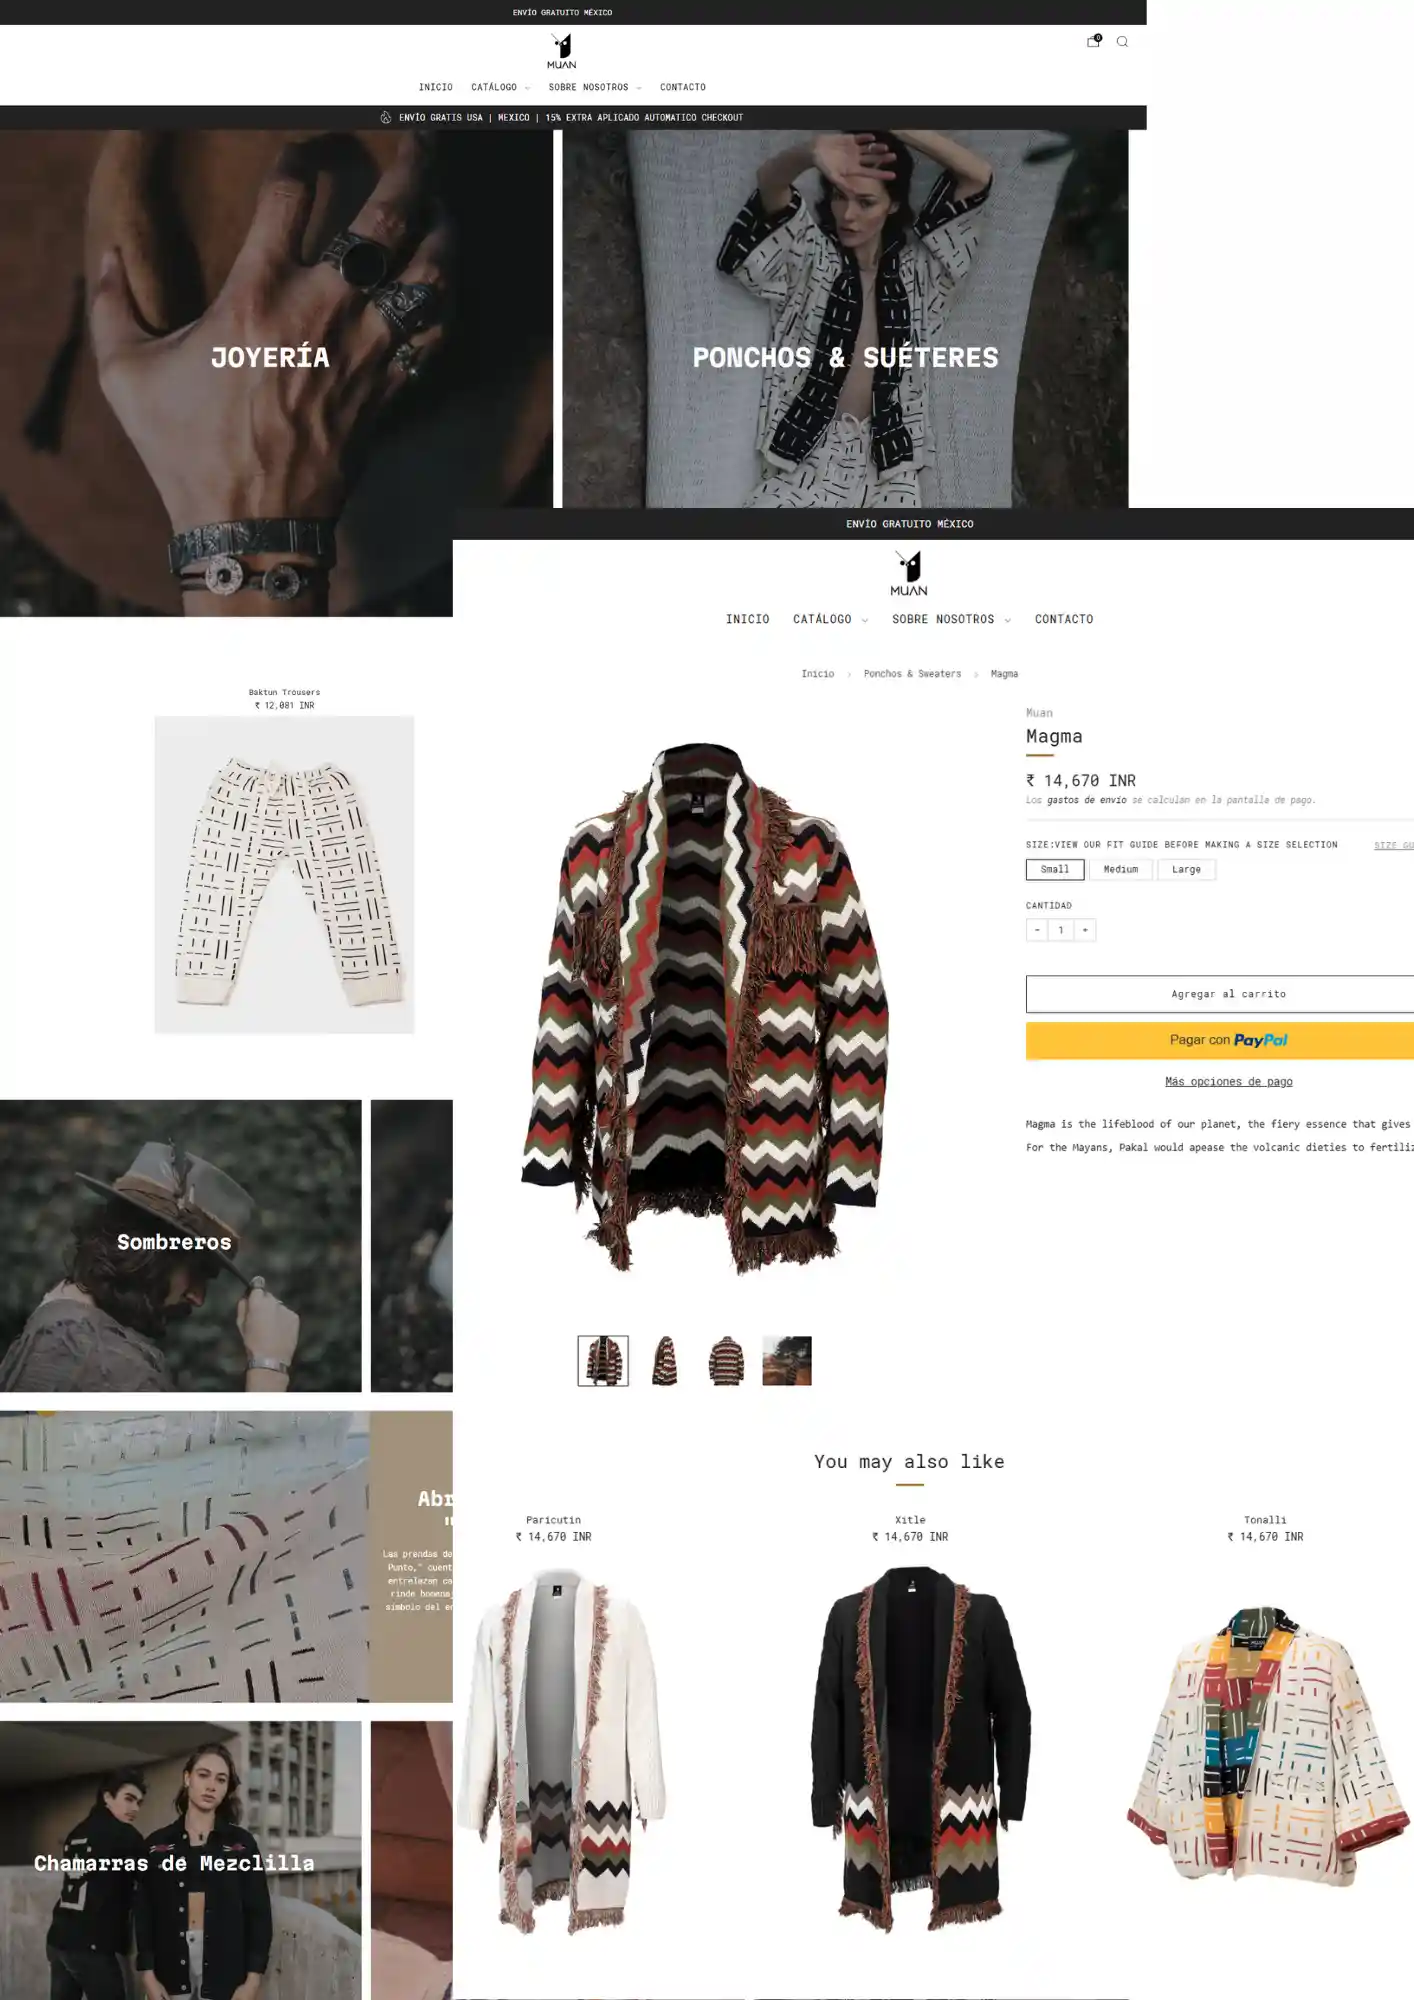Open Ponchos & Sweaters breadcrumb link
The width and height of the screenshot is (1414, 2000).
click(912, 674)
